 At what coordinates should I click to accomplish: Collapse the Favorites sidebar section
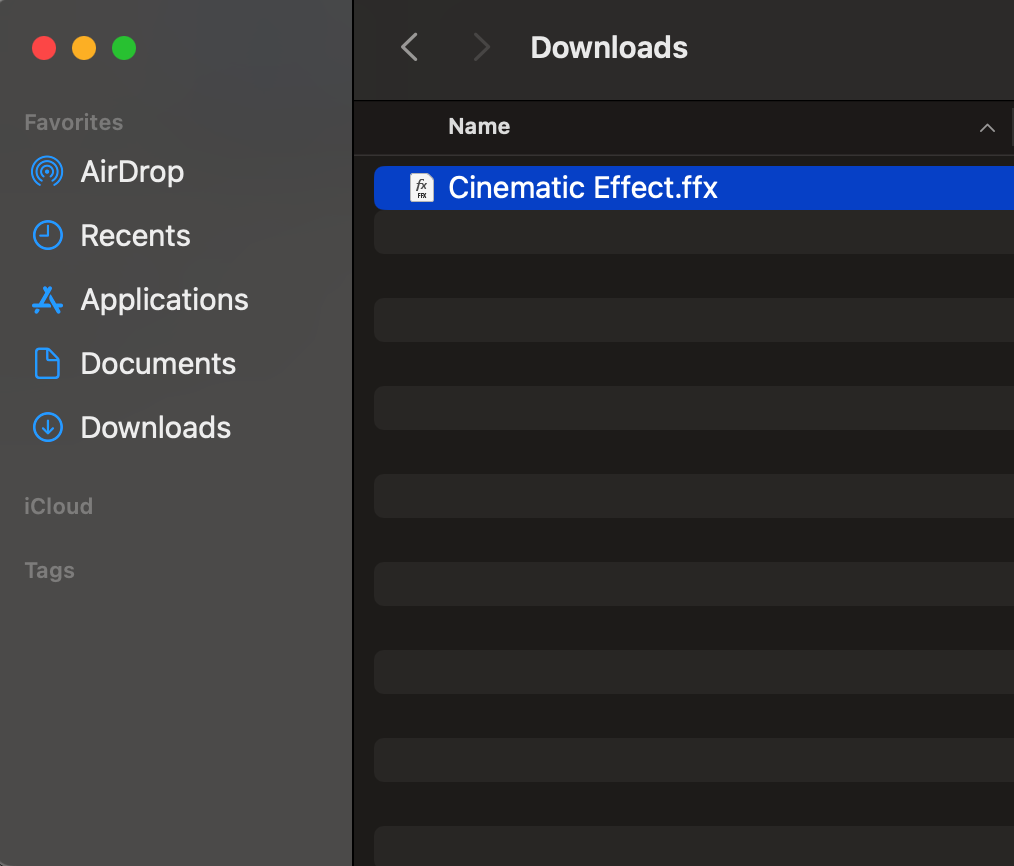pos(74,122)
